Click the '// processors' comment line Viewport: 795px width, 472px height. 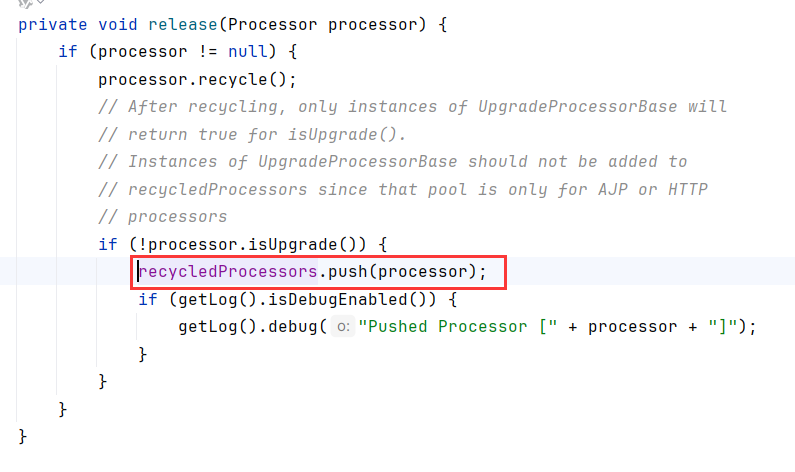[163, 217]
